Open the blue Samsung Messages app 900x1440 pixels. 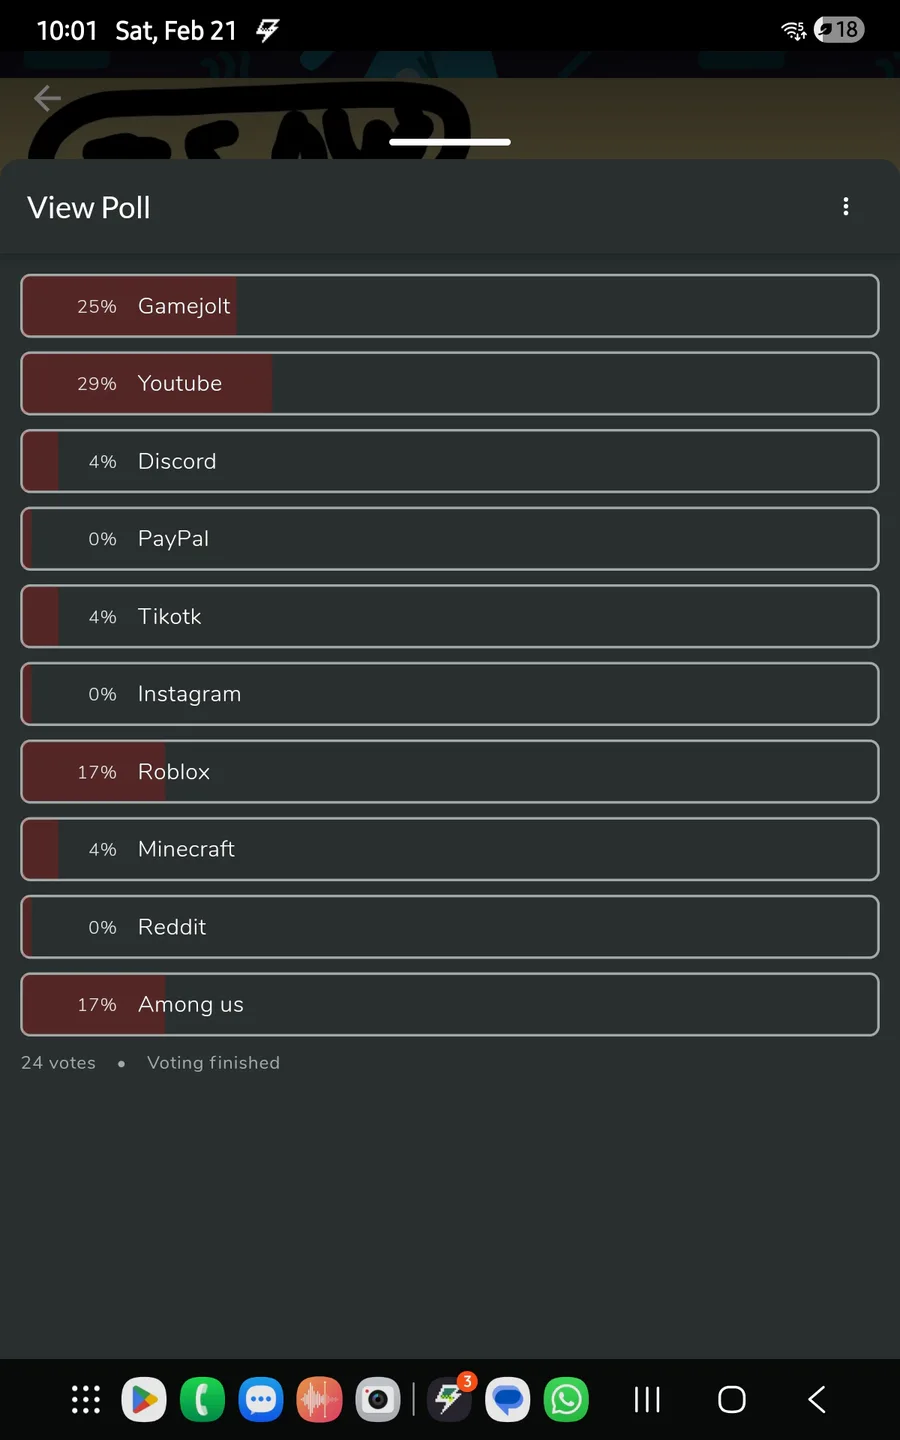261,1399
